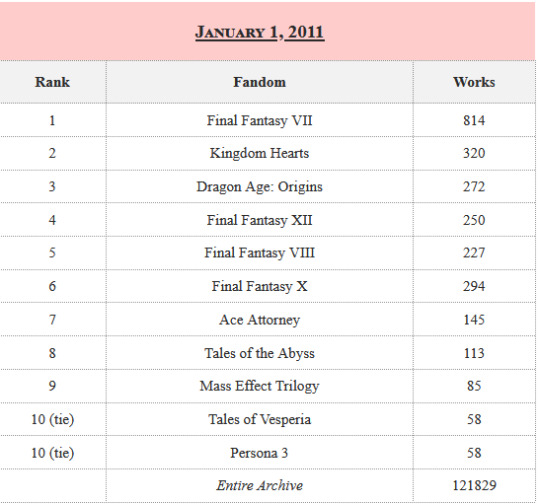Click the Tales of Vesperia cell
The width and height of the screenshot is (540, 504).
coord(260,419)
